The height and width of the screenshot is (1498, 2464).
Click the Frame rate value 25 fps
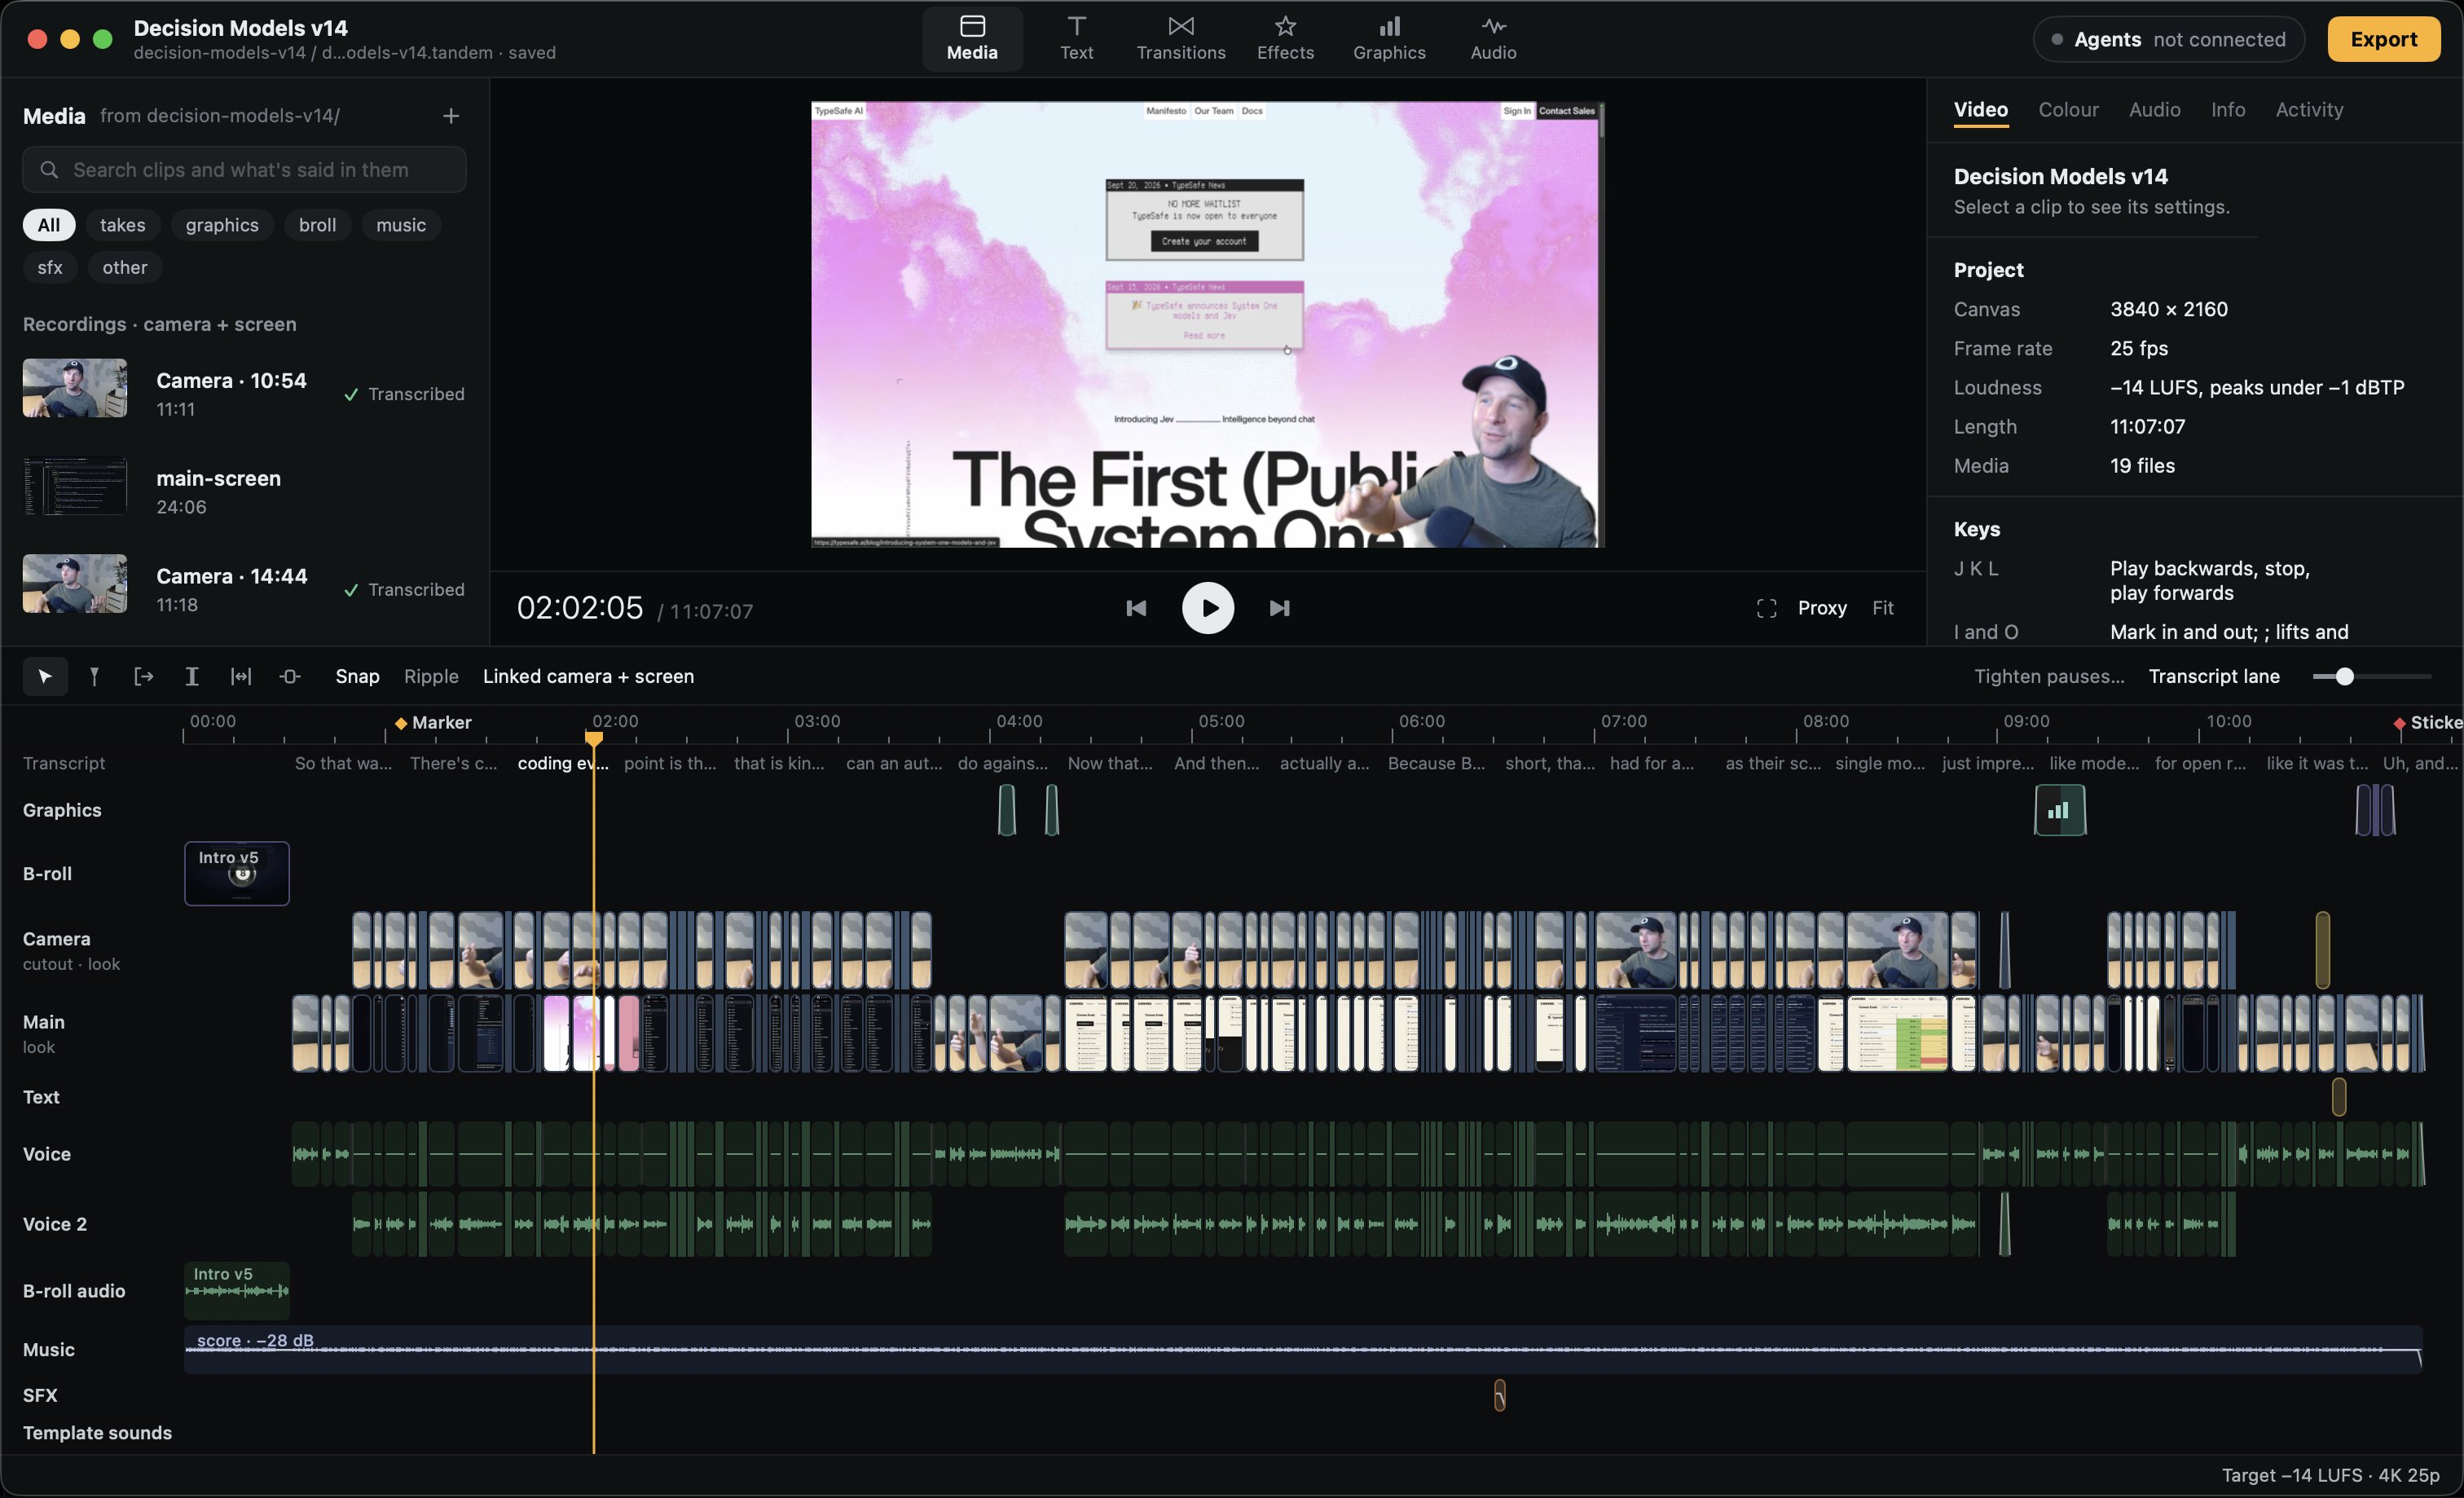click(x=2139, y=349)
